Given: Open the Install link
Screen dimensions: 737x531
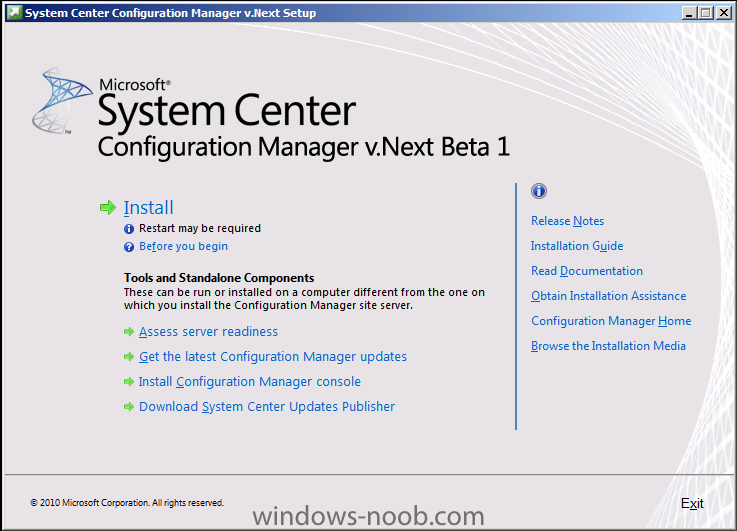Looking at the screenshot, I should [x=149, y=208].
